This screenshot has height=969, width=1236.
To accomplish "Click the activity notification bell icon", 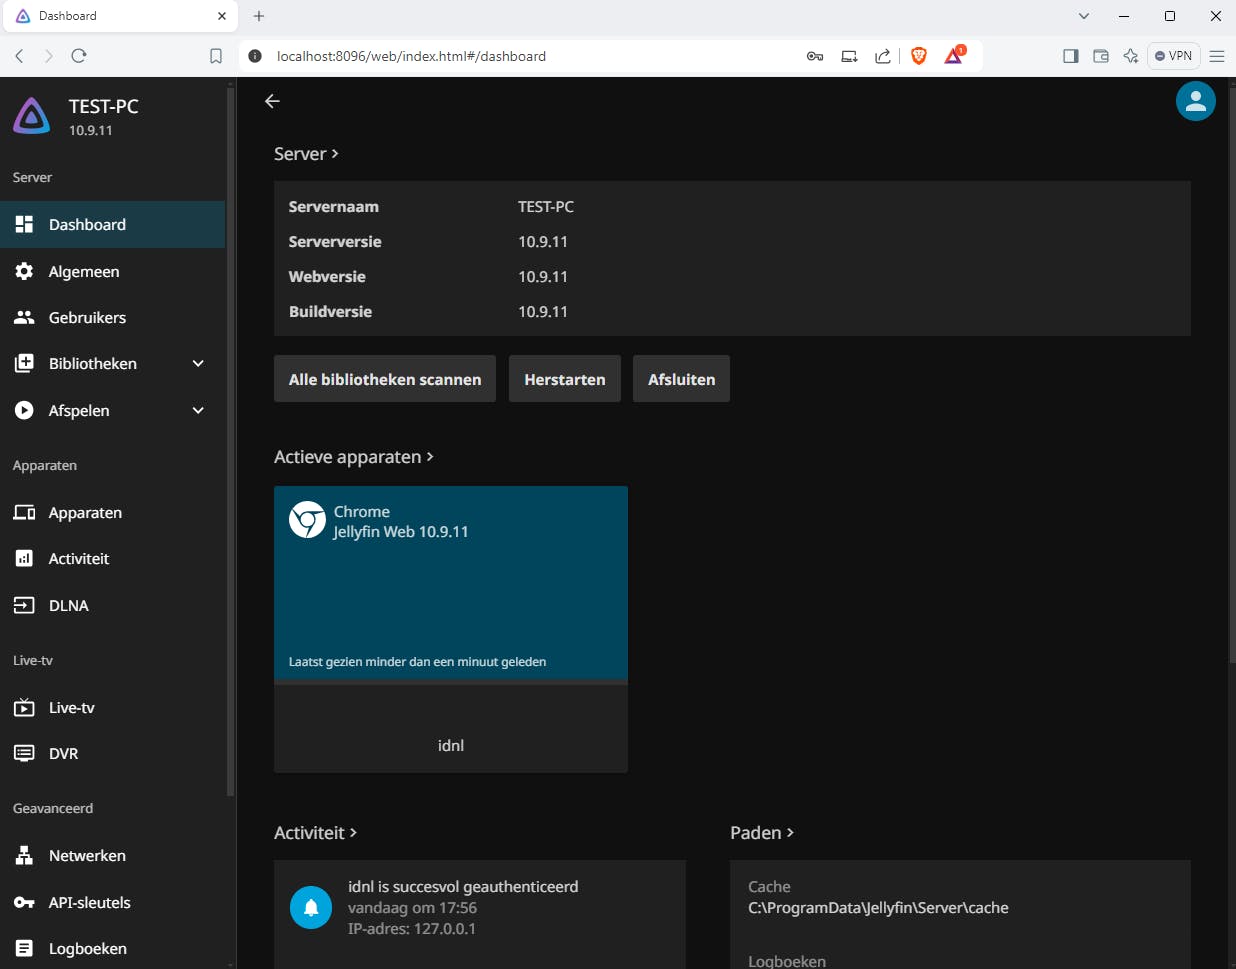I will 311,907.
